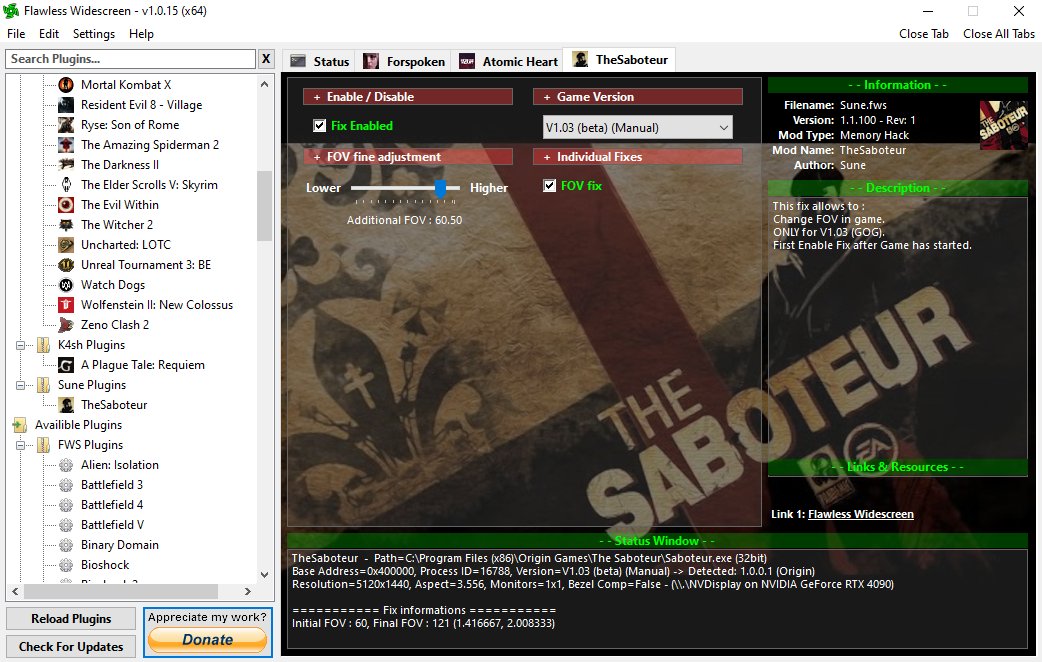Open the Flawless Widescreen link
Screen dimensions: 1042x662
tap(861, 514)
